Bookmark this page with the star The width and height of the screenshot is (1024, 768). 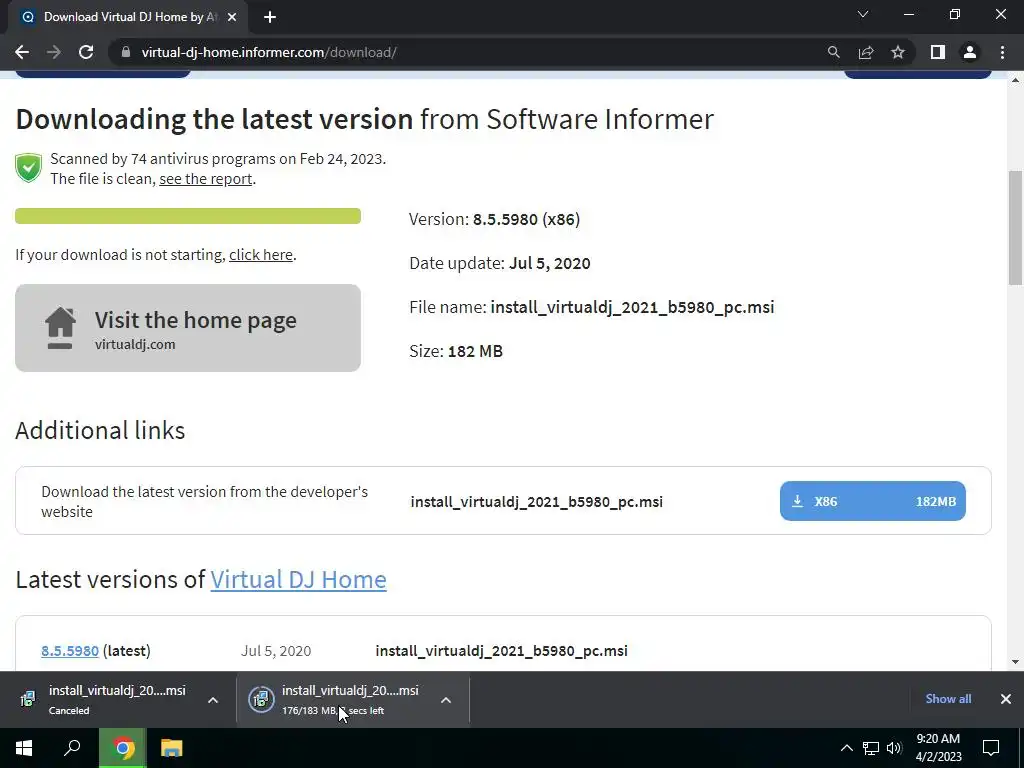click(x=898, y=52)
